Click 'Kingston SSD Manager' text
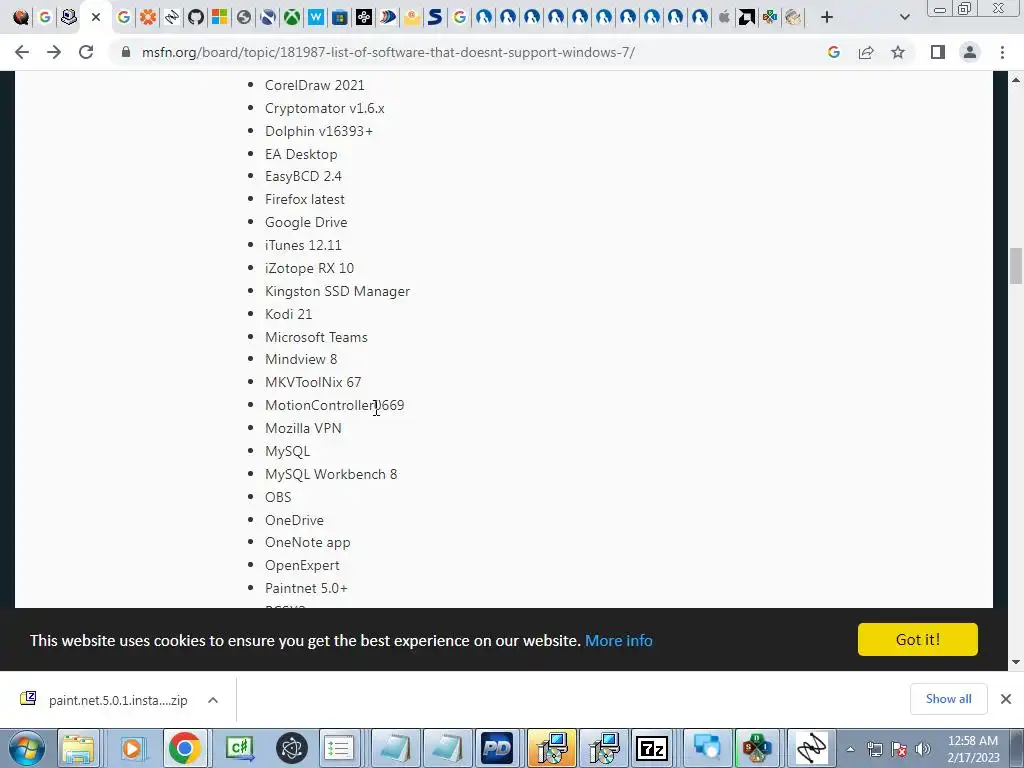Viewport: 1024px width, 768px height. click(x=338, y=291)
